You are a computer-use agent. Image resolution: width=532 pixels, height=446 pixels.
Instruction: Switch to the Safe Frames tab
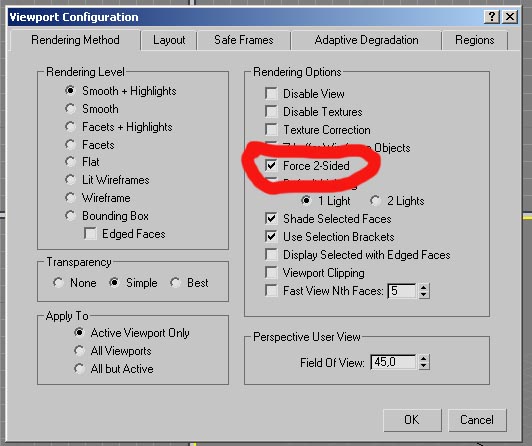(x=244, y=40)
